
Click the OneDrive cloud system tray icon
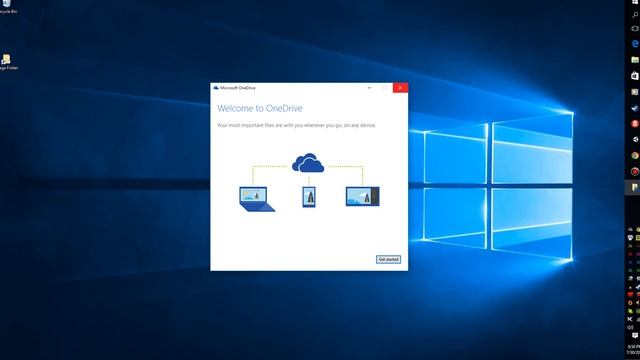631,229
